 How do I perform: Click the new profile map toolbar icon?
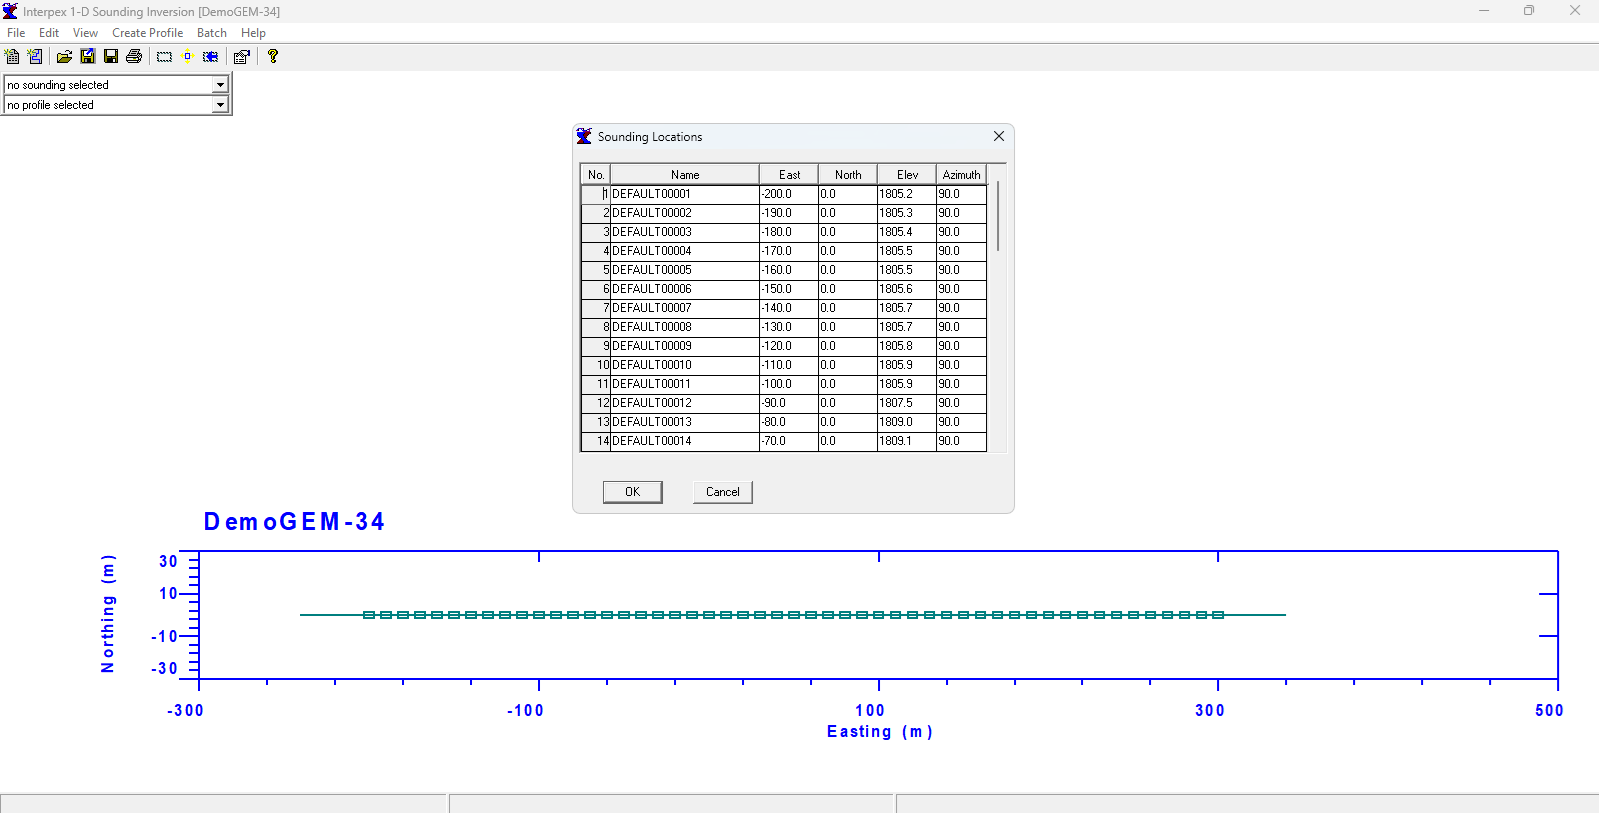coord(35,57)
